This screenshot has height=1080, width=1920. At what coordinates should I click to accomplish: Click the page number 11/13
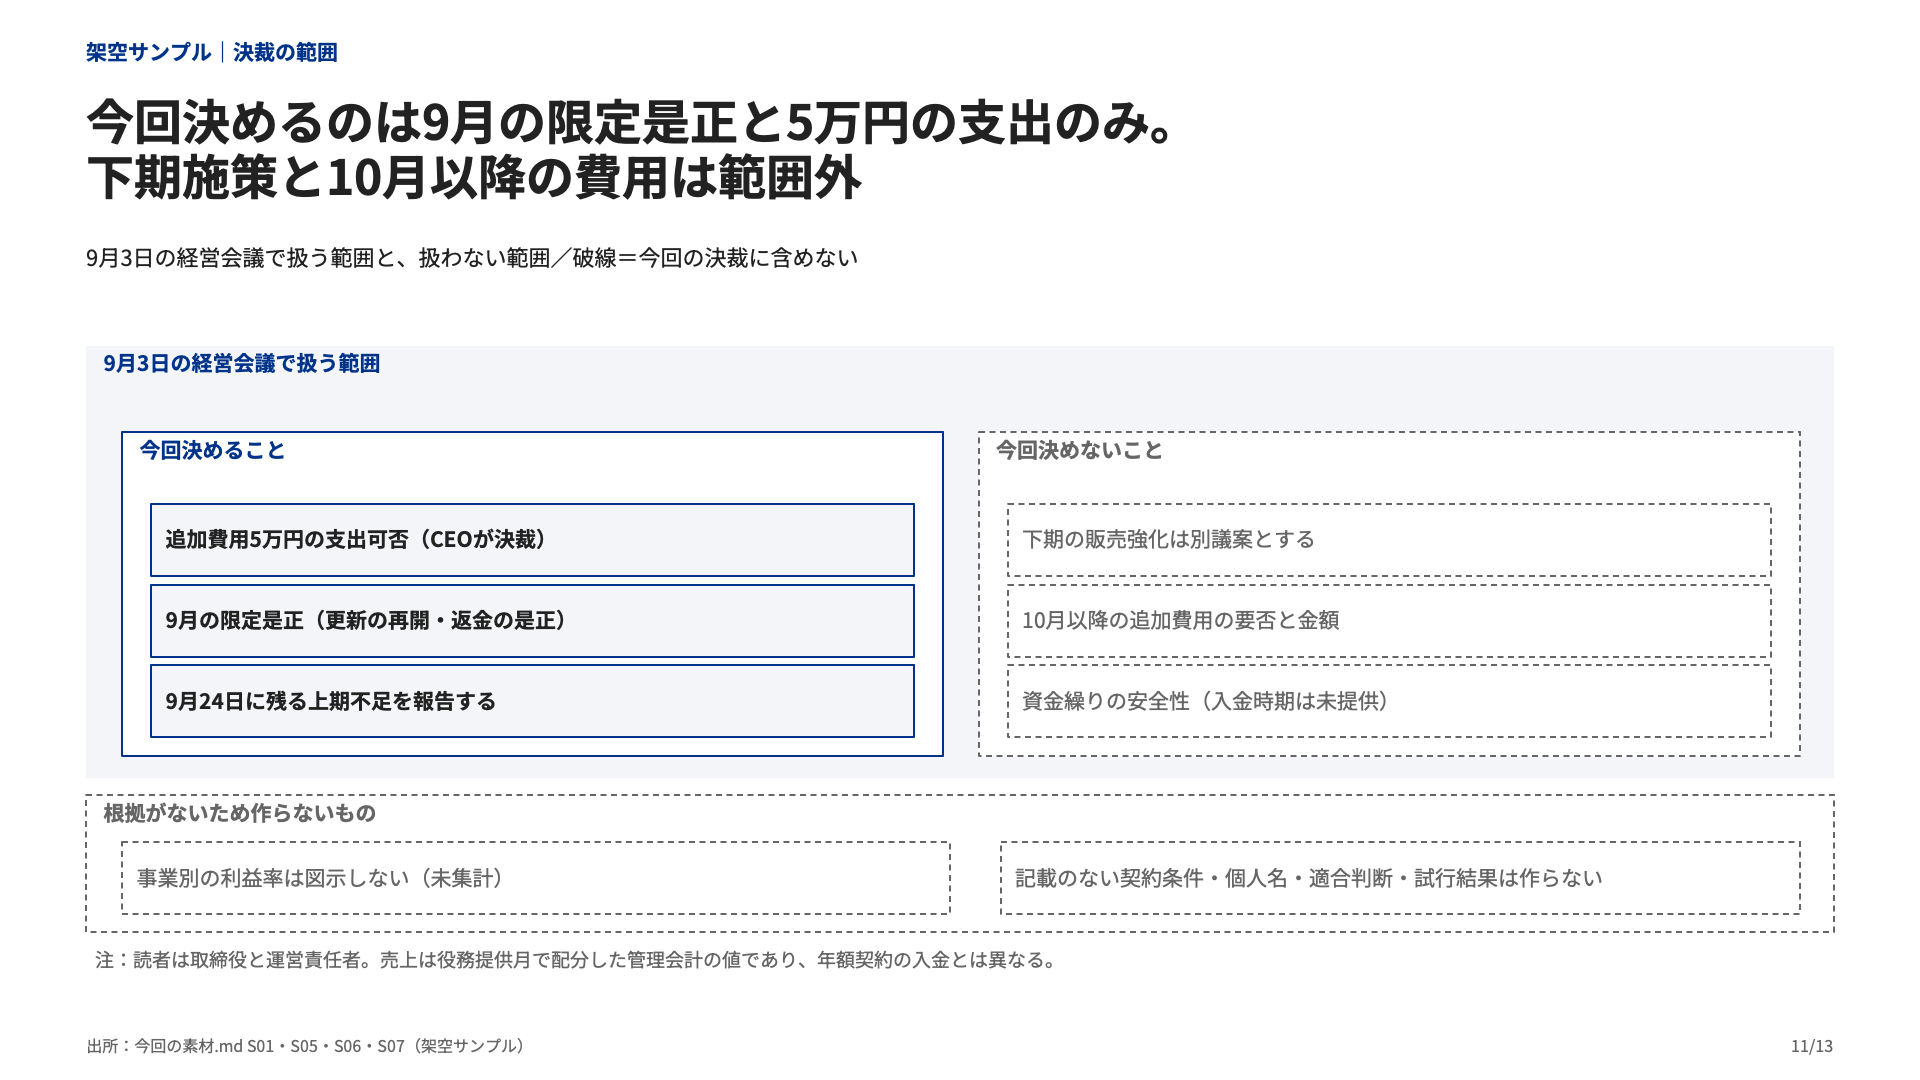[1812, 1046]
